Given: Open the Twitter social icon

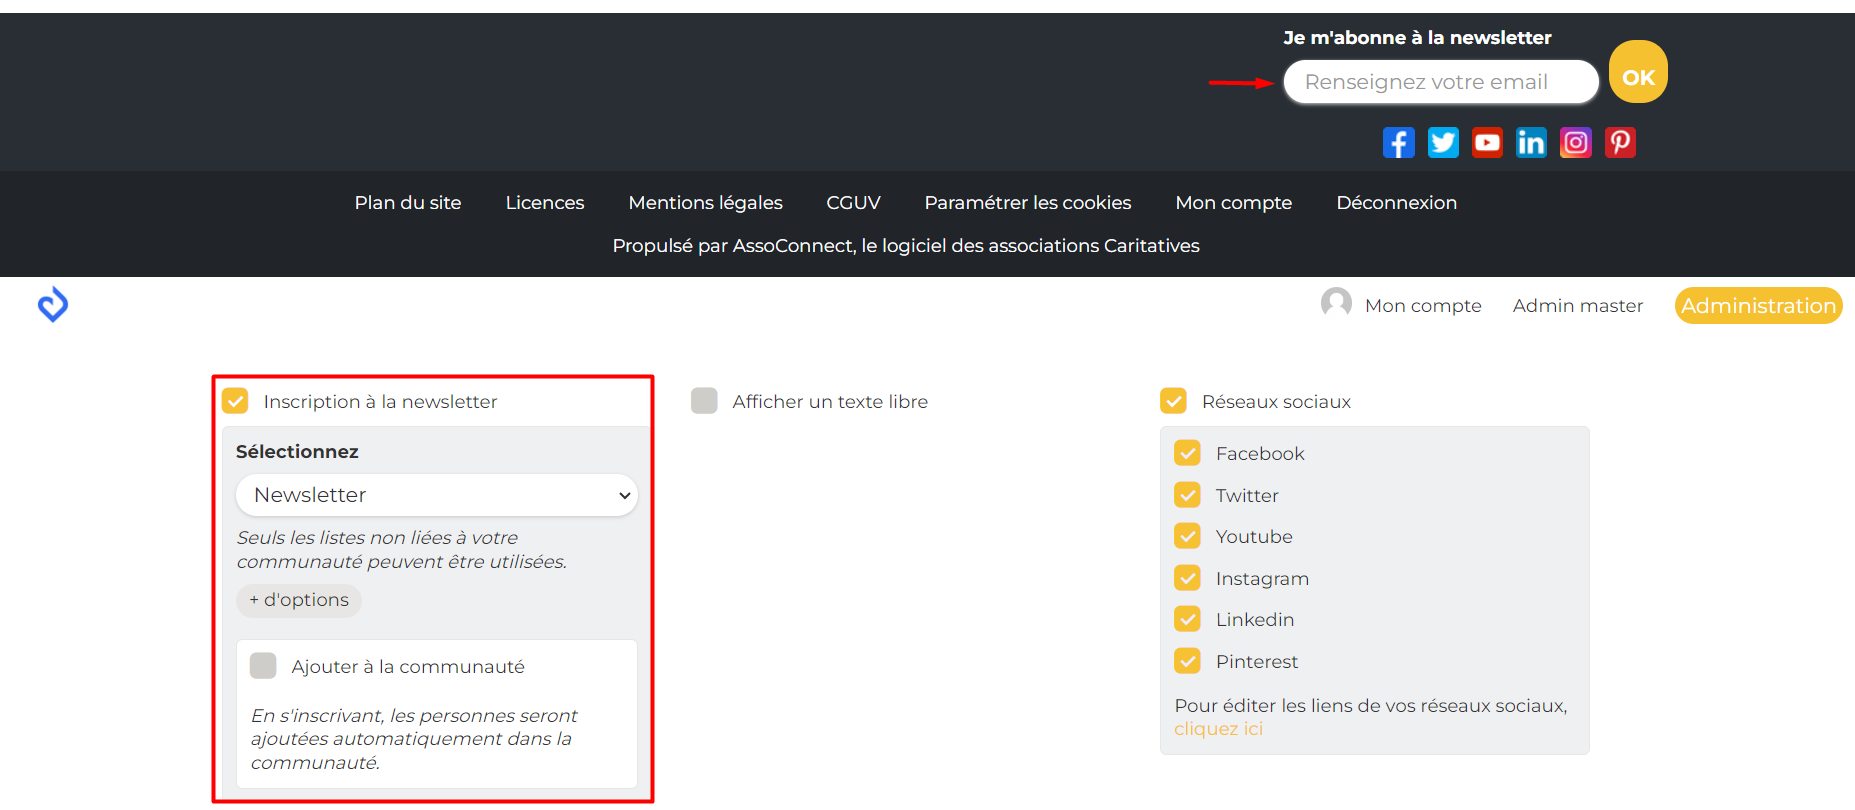Looking at the screenshot, I should tap(1442, 143).
